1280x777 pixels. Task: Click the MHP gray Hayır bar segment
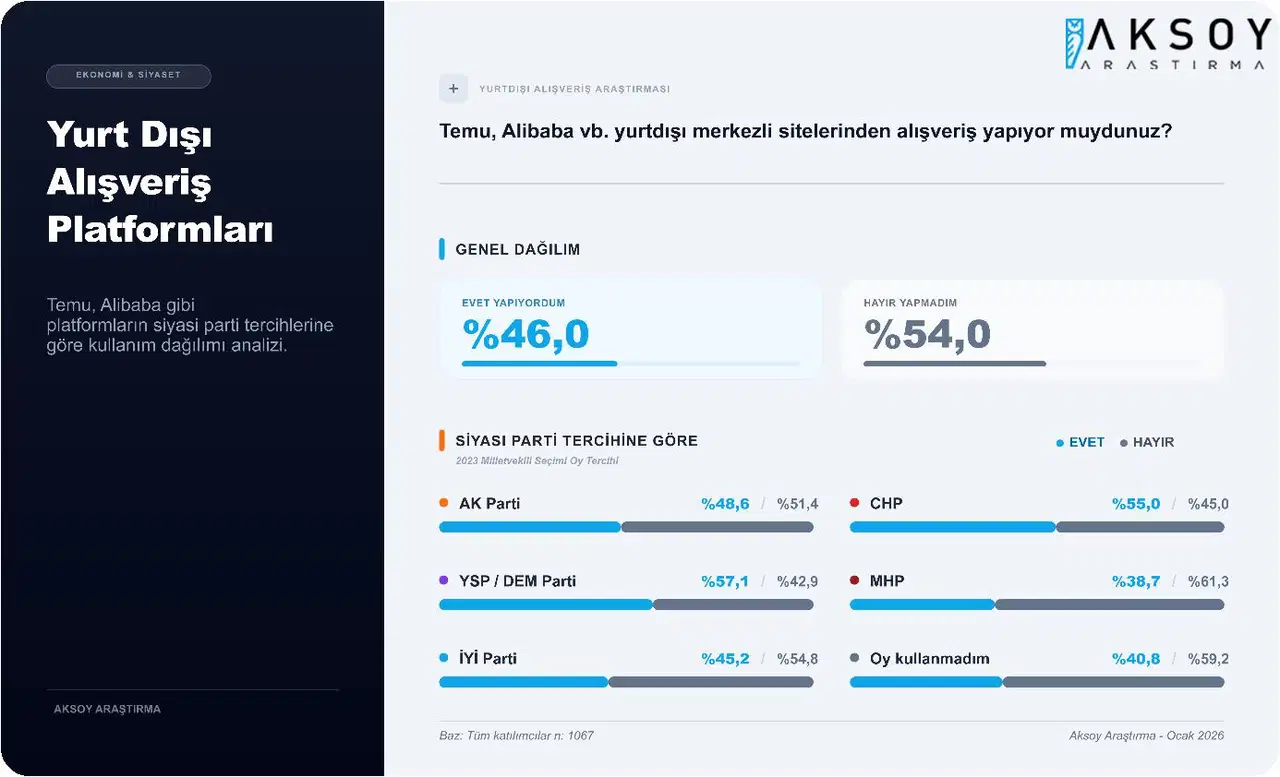click(1109, 605)
